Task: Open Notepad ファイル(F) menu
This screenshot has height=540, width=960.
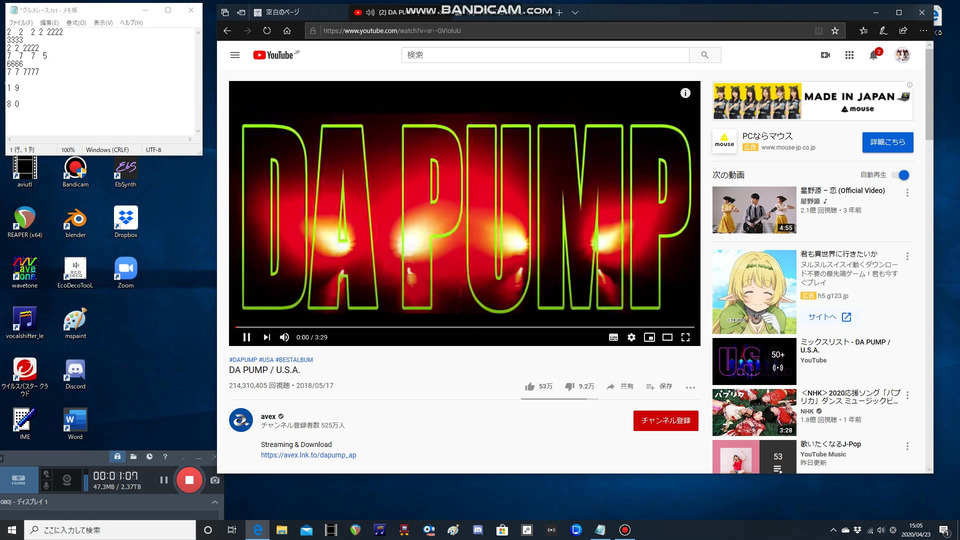Action: click(21, 23)
